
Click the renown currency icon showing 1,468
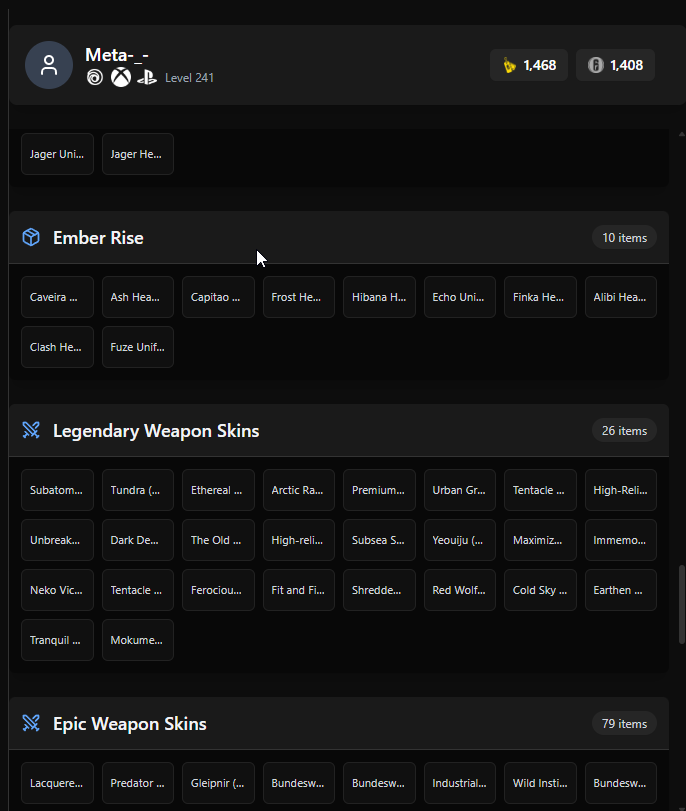510,65
